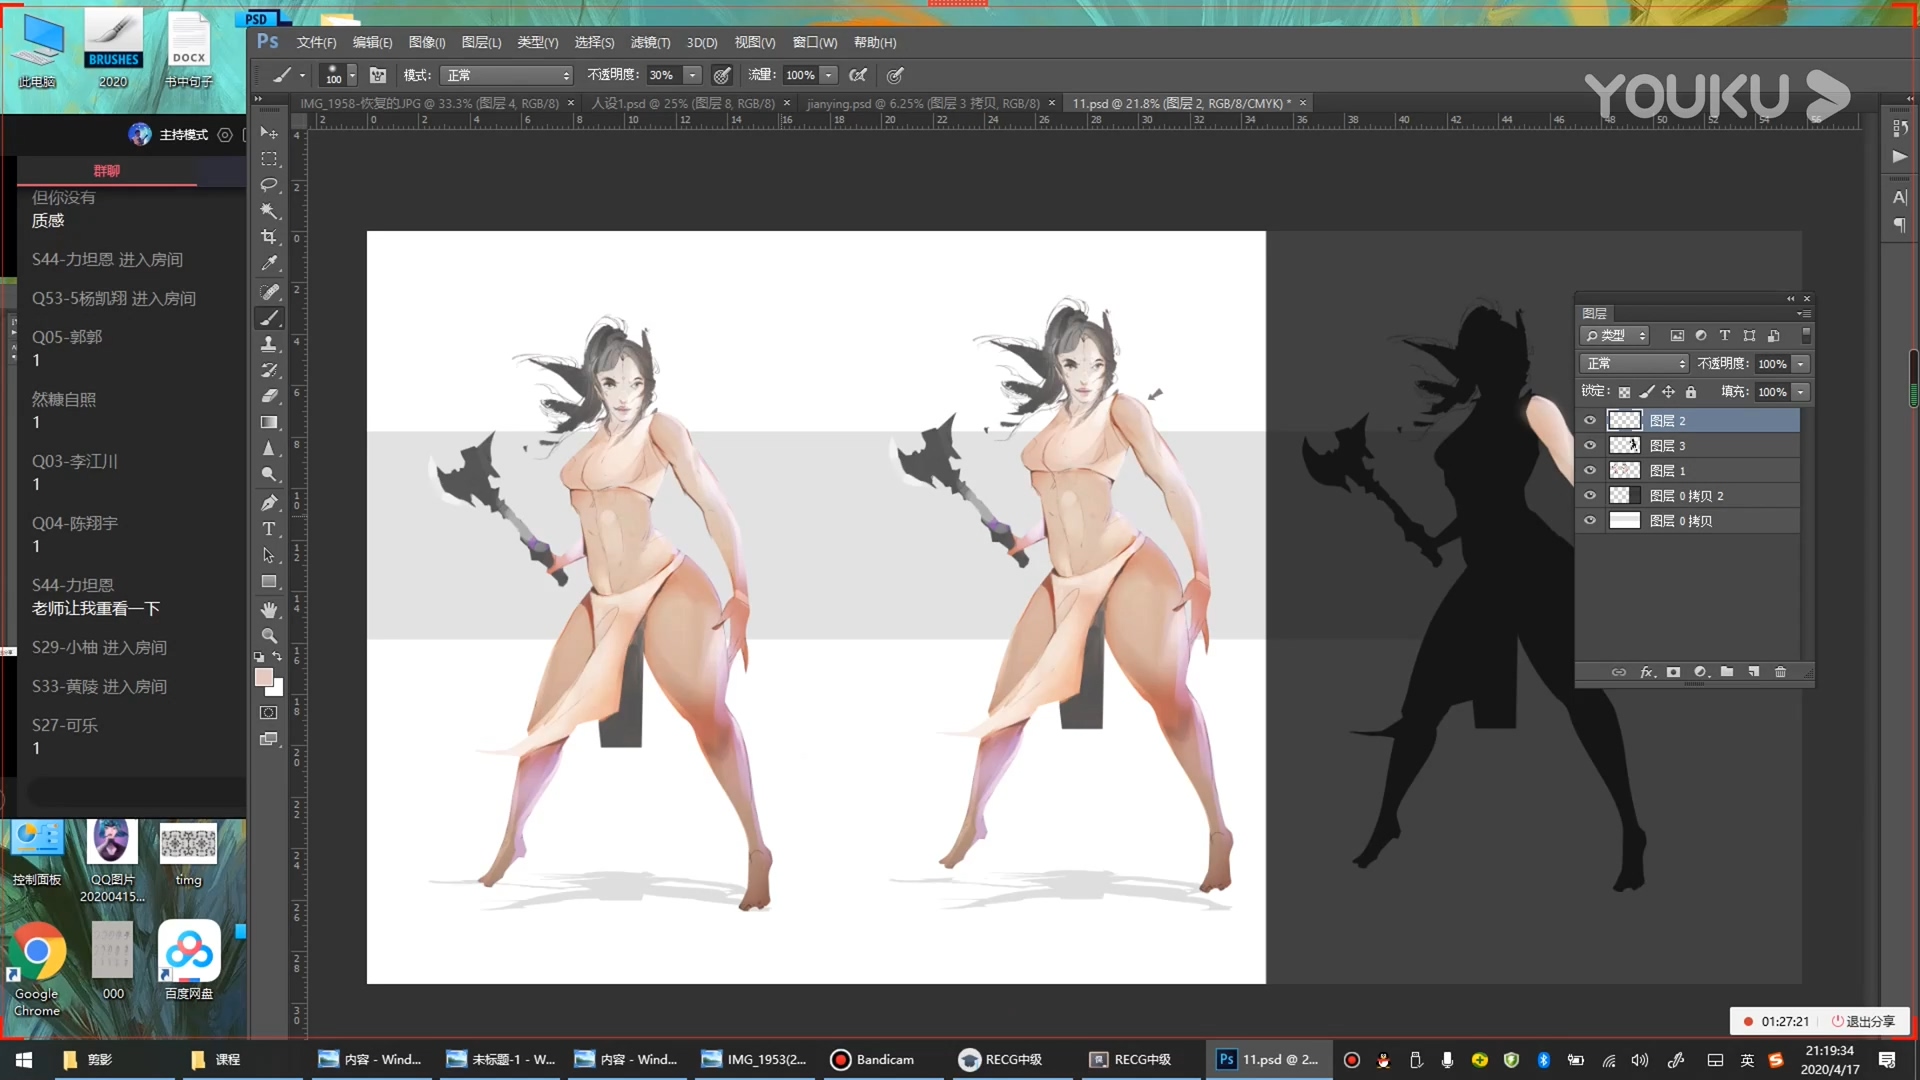Hide layer 图层 0 拷贝 2 eye
This screenshot has width=1920, height=1080.
pyautogui.click(x=1590, y=495)
